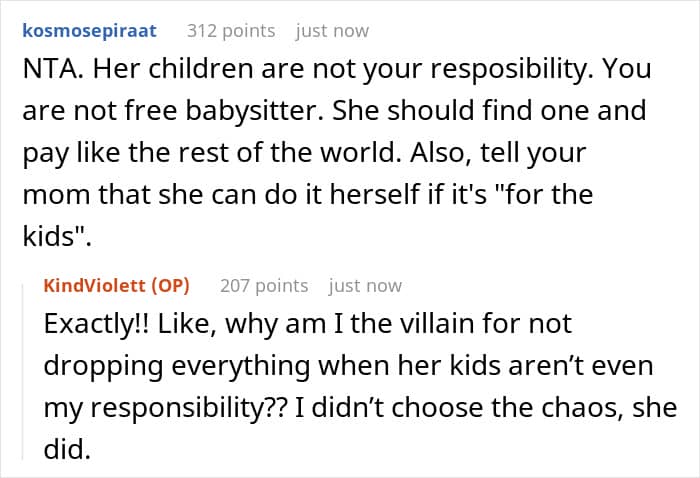Click the word 'NTA.' in top comment

pyautogui.click(x=53, y=69)
